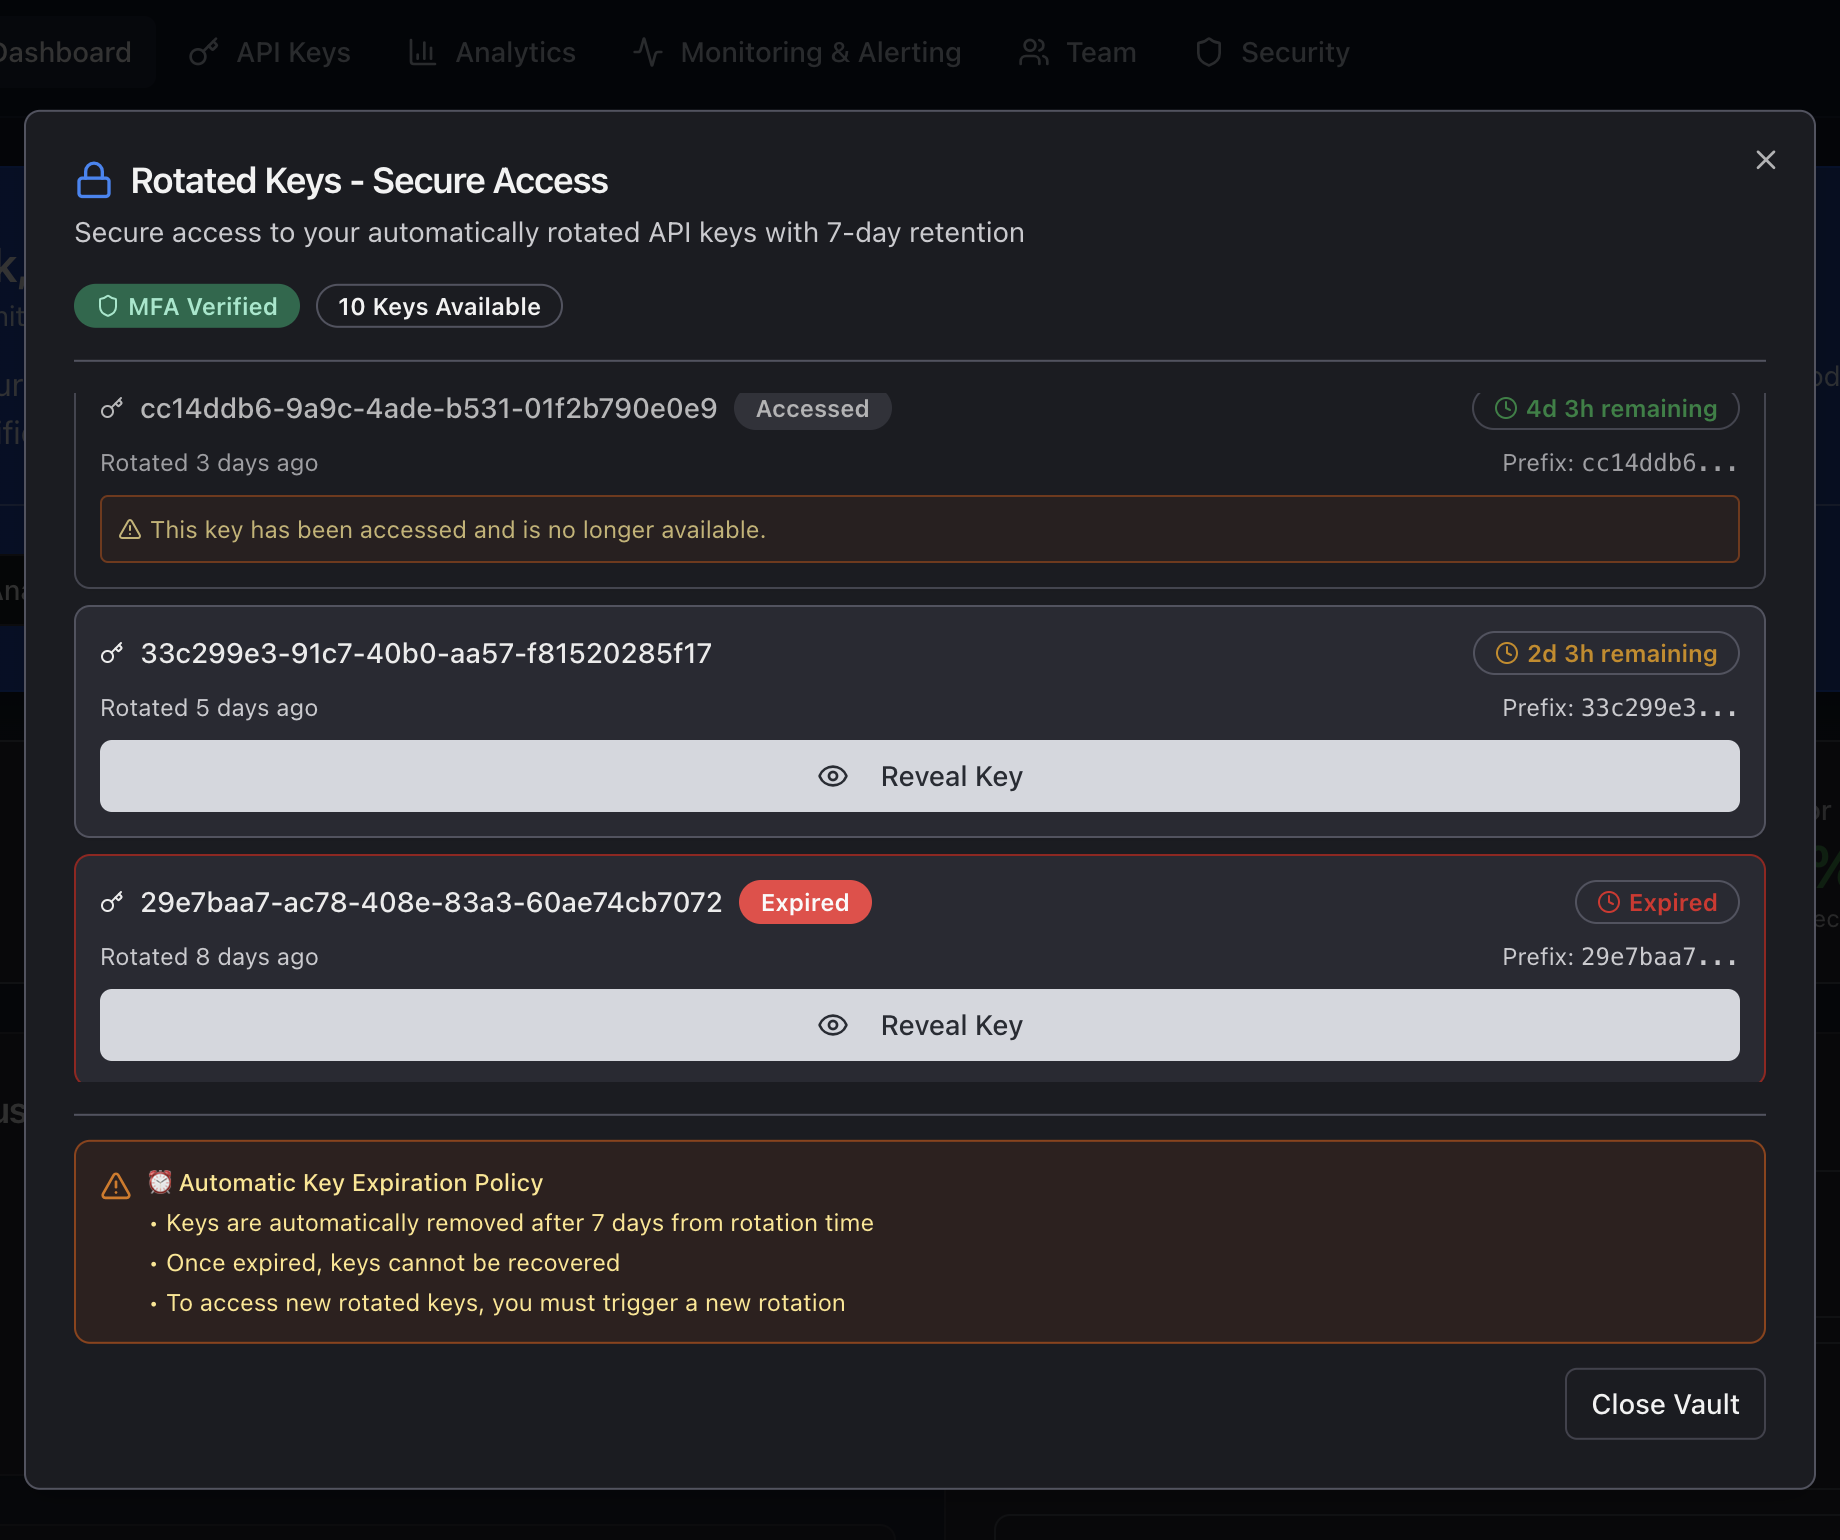Click Close Vault

(x=1664, y=1404)
